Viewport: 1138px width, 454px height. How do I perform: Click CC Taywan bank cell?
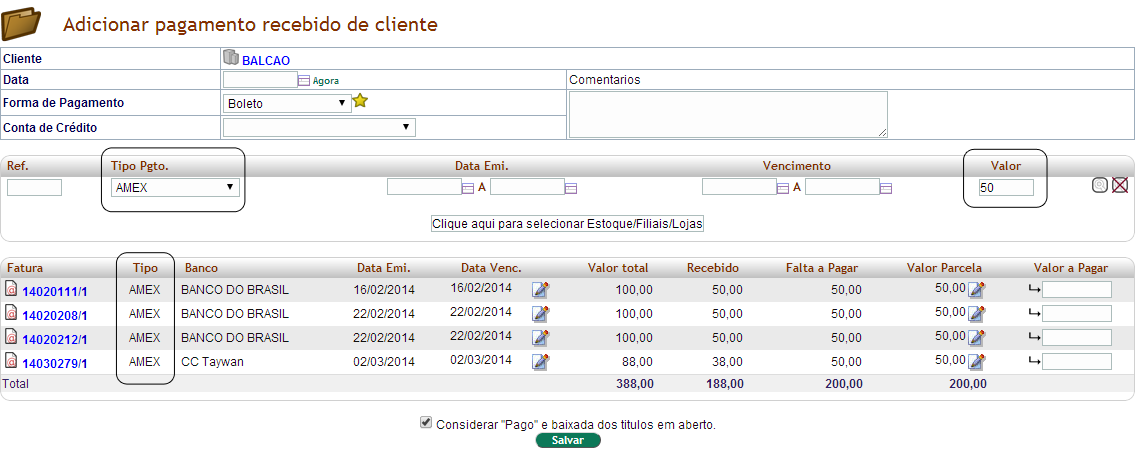coord(212,361)
